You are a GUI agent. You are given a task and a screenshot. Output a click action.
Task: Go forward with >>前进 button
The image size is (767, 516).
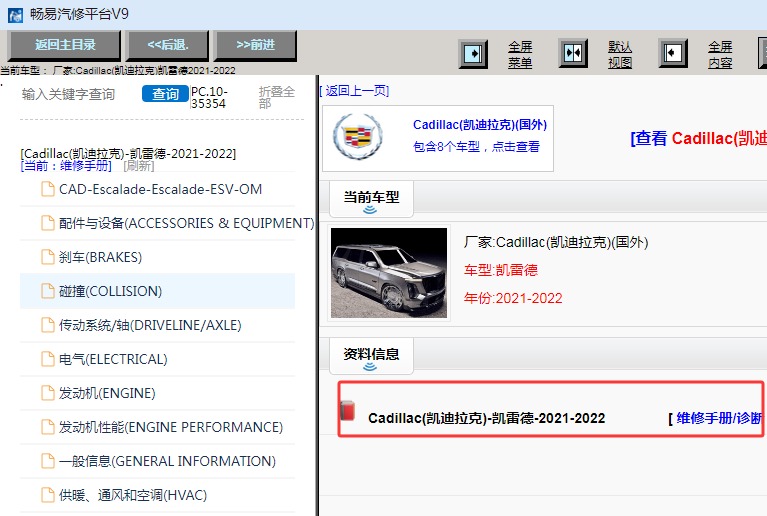point(255,45)
